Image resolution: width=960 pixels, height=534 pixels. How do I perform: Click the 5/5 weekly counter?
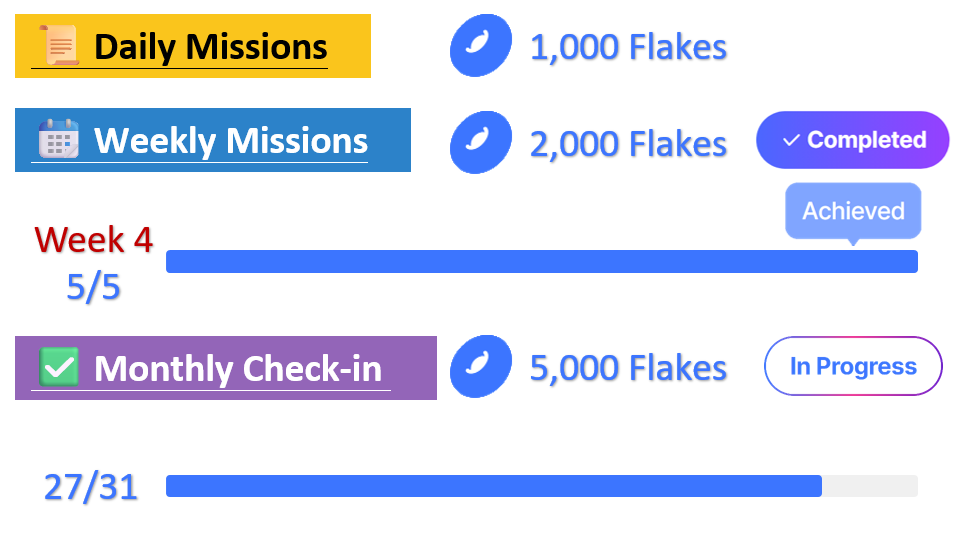93,288
